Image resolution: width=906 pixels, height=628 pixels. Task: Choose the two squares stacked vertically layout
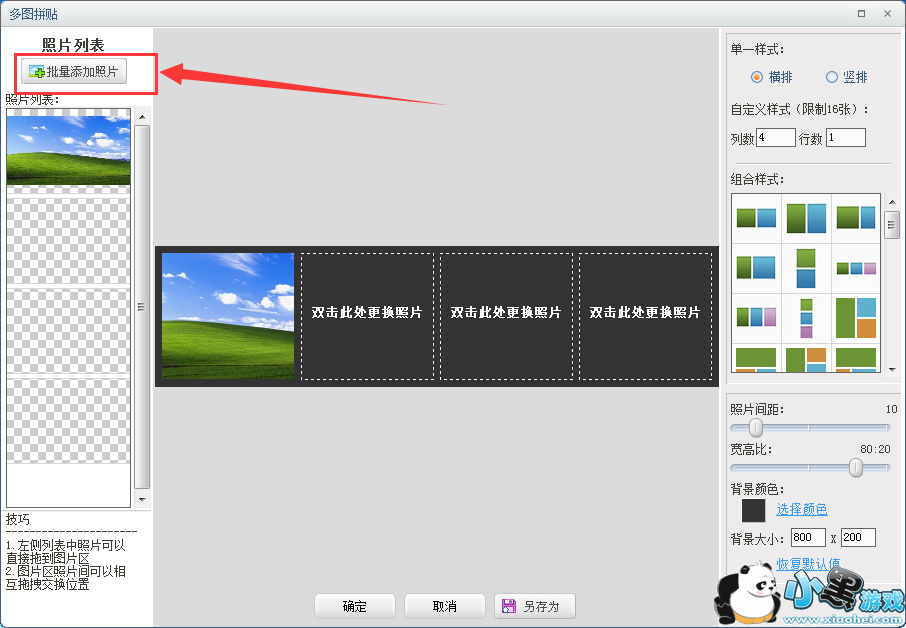coord(806,268)
